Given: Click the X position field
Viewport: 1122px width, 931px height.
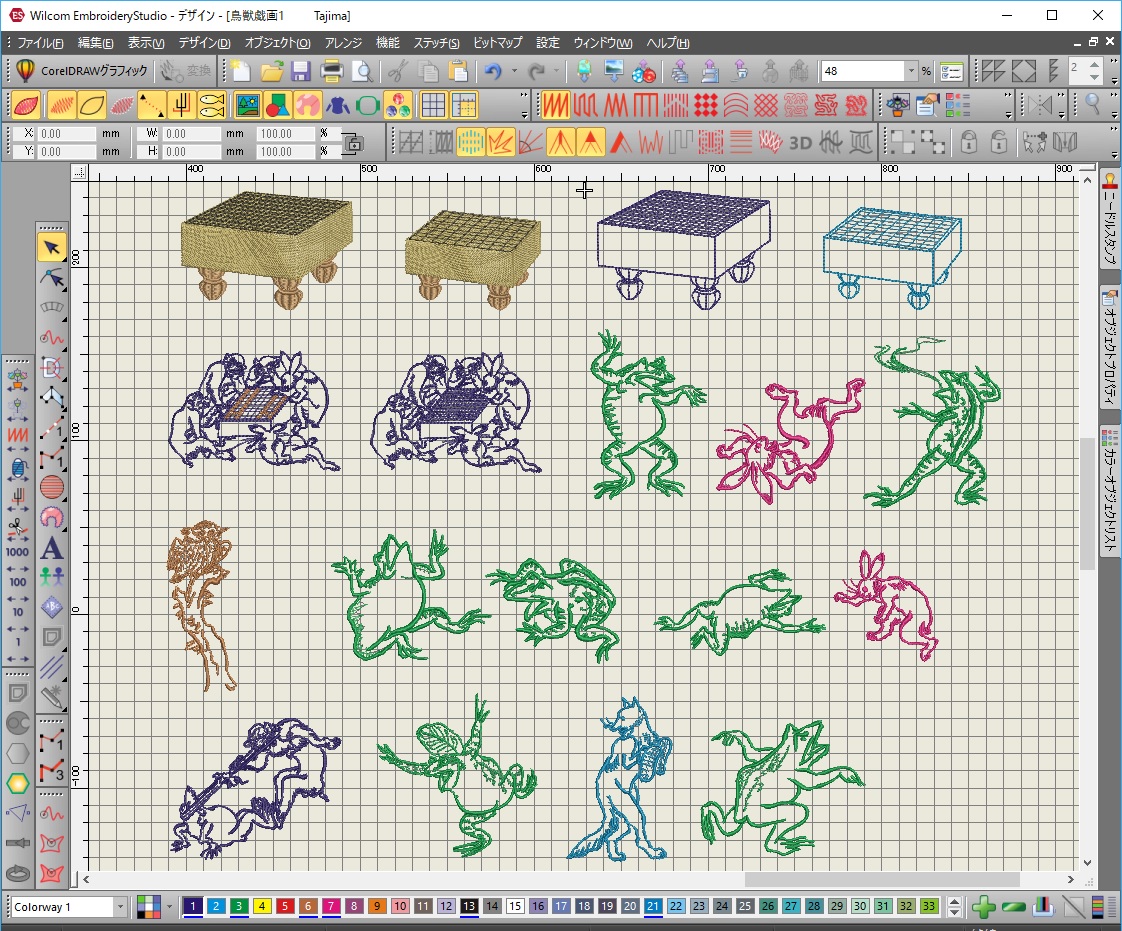Looking at the screenshot, I should 66,134.
